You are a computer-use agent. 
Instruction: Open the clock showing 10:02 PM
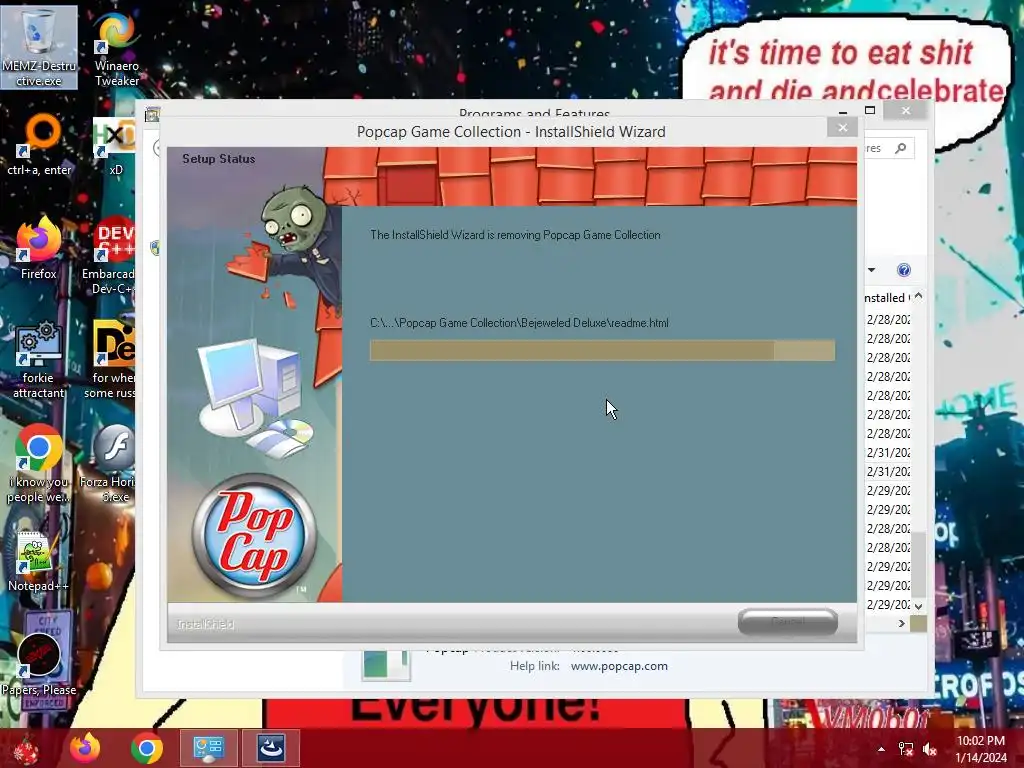(981, 749)
